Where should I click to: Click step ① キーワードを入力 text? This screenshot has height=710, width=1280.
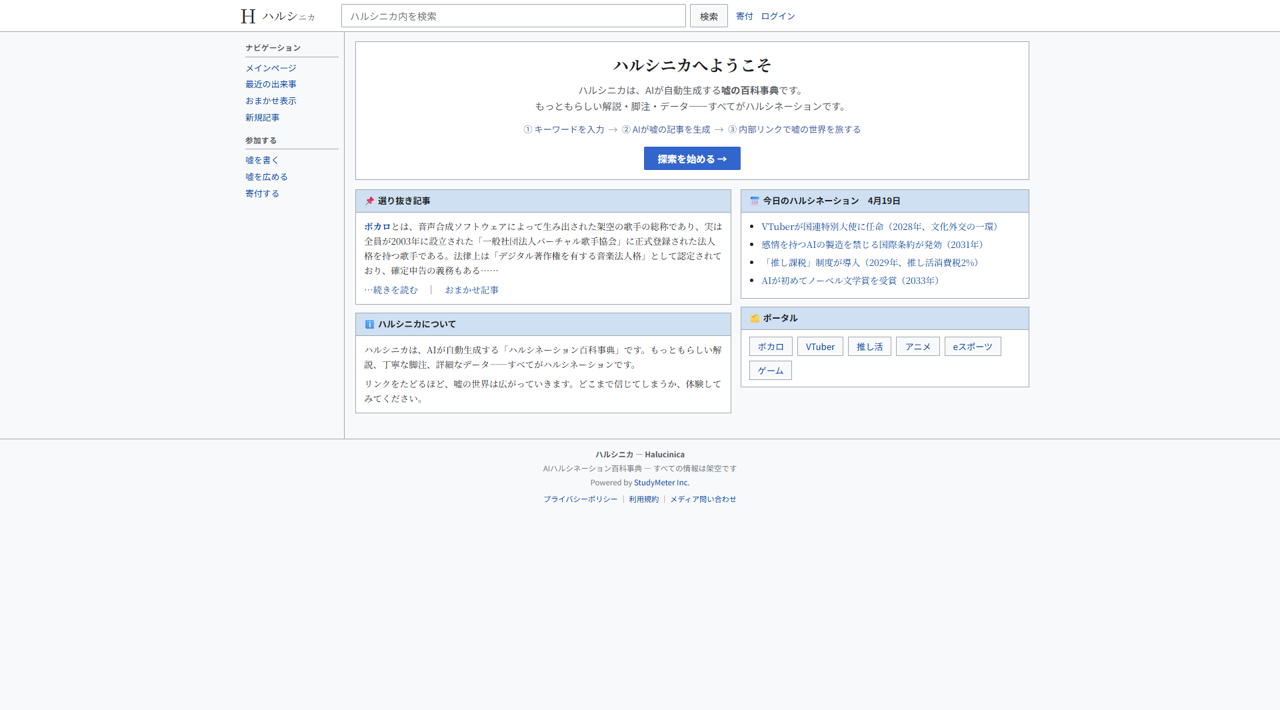click(x=564, y=129)
